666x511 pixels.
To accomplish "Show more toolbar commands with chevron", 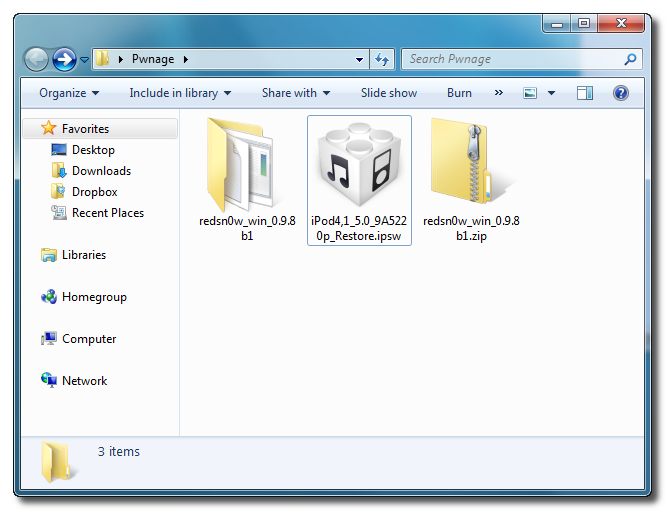I will 499,93.
